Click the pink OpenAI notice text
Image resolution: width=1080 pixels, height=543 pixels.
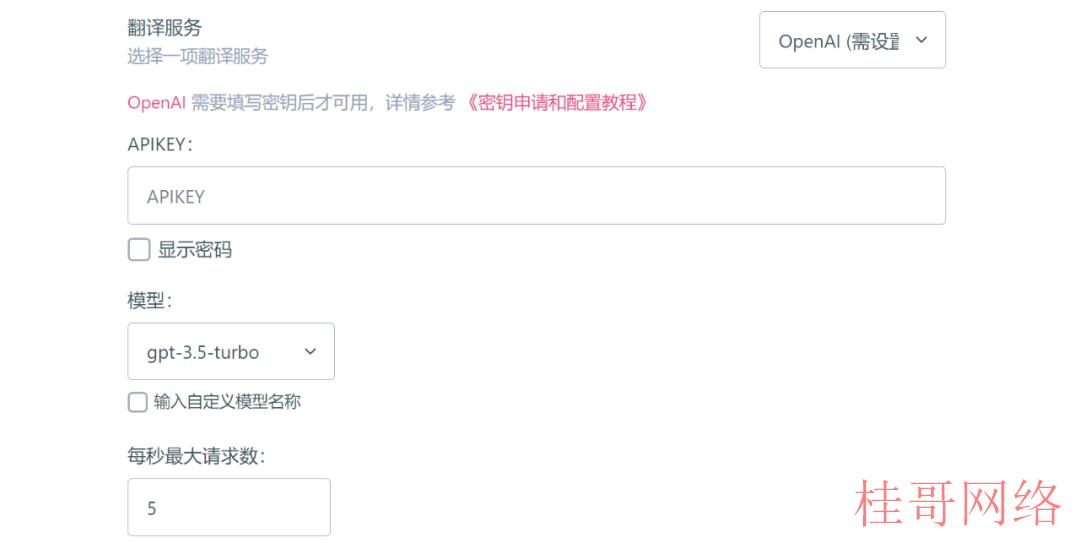156,103
